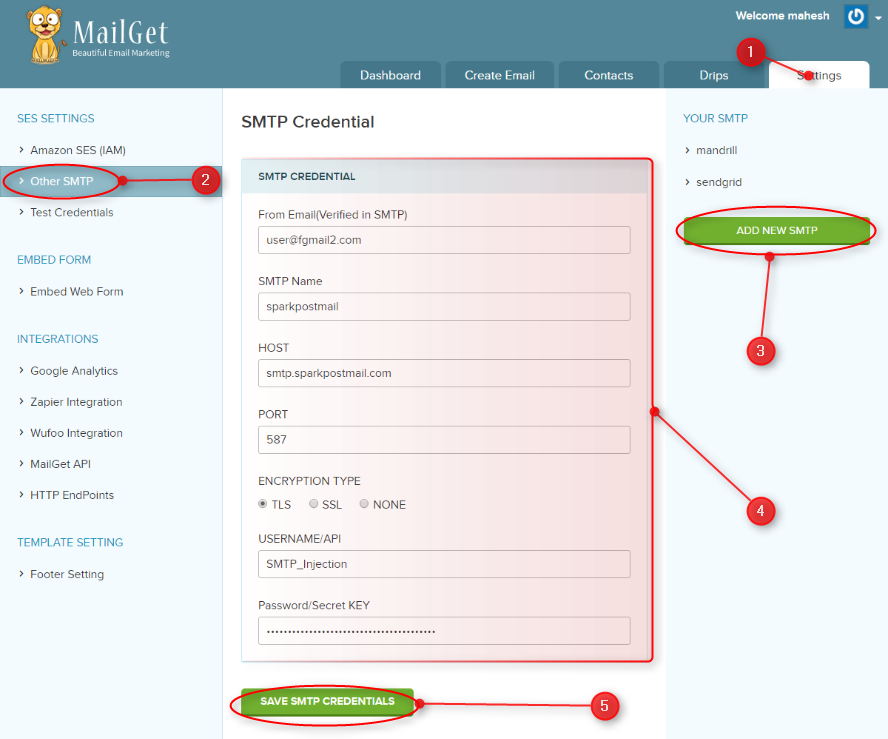888x739 pixels.
Task: Open Zapier Integration
Action: pos(76,402)
